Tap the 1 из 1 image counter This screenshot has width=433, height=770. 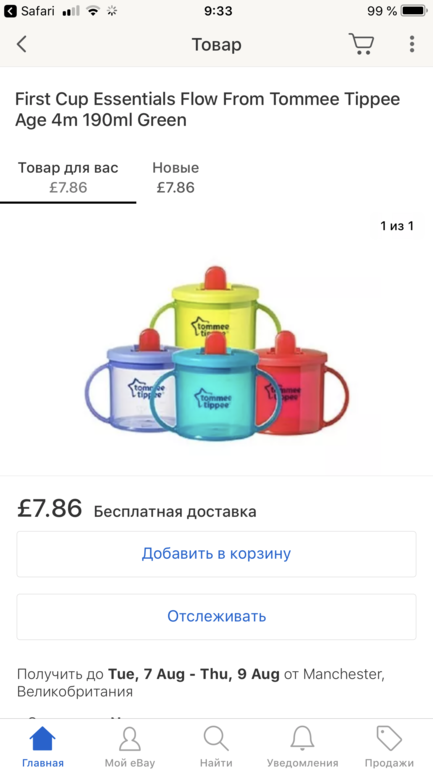coord(397,226)
